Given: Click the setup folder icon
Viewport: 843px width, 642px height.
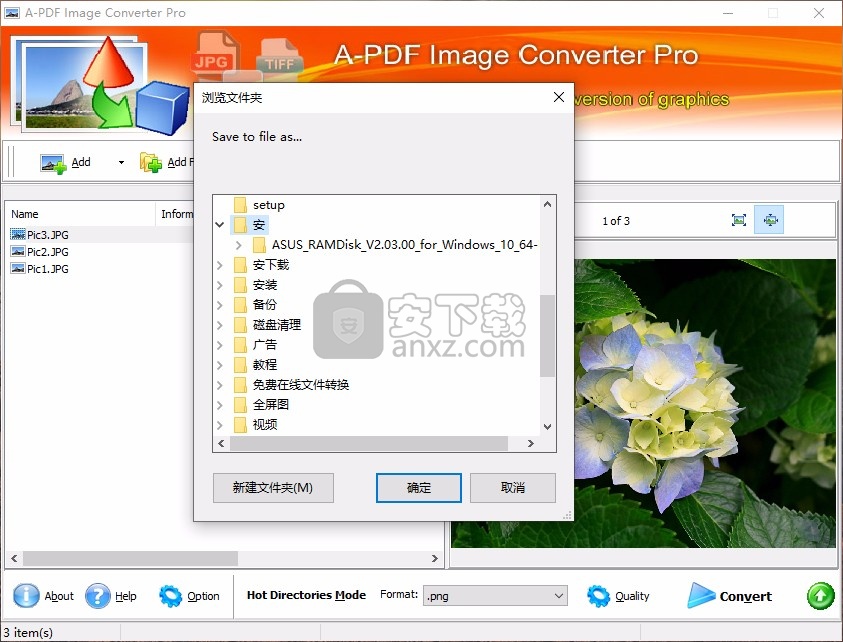Looking at the screenshot, I should [x=241, y=205].
